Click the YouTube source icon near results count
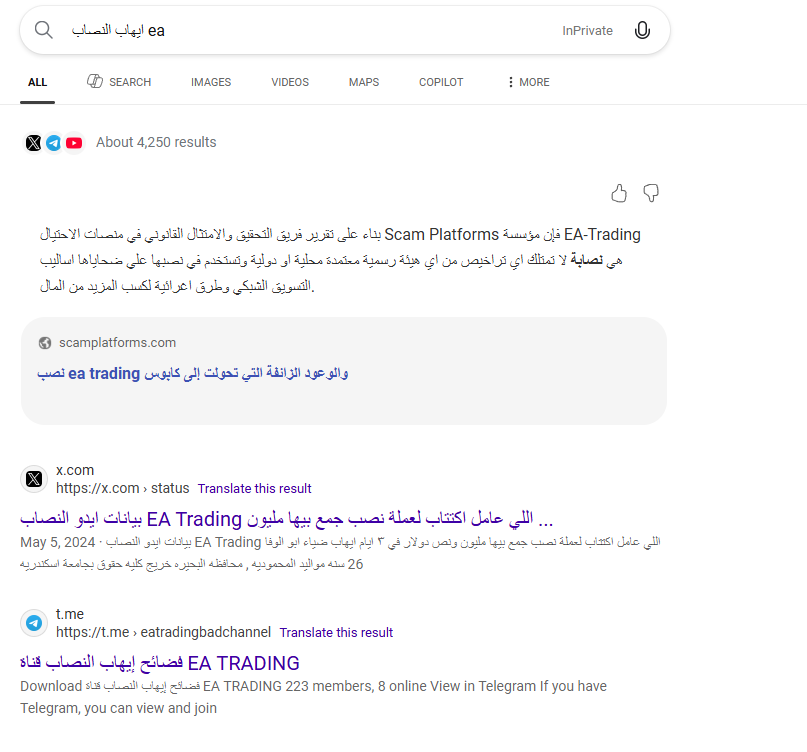The height and width of the screenshot is (752, 807). pos(74,143)
